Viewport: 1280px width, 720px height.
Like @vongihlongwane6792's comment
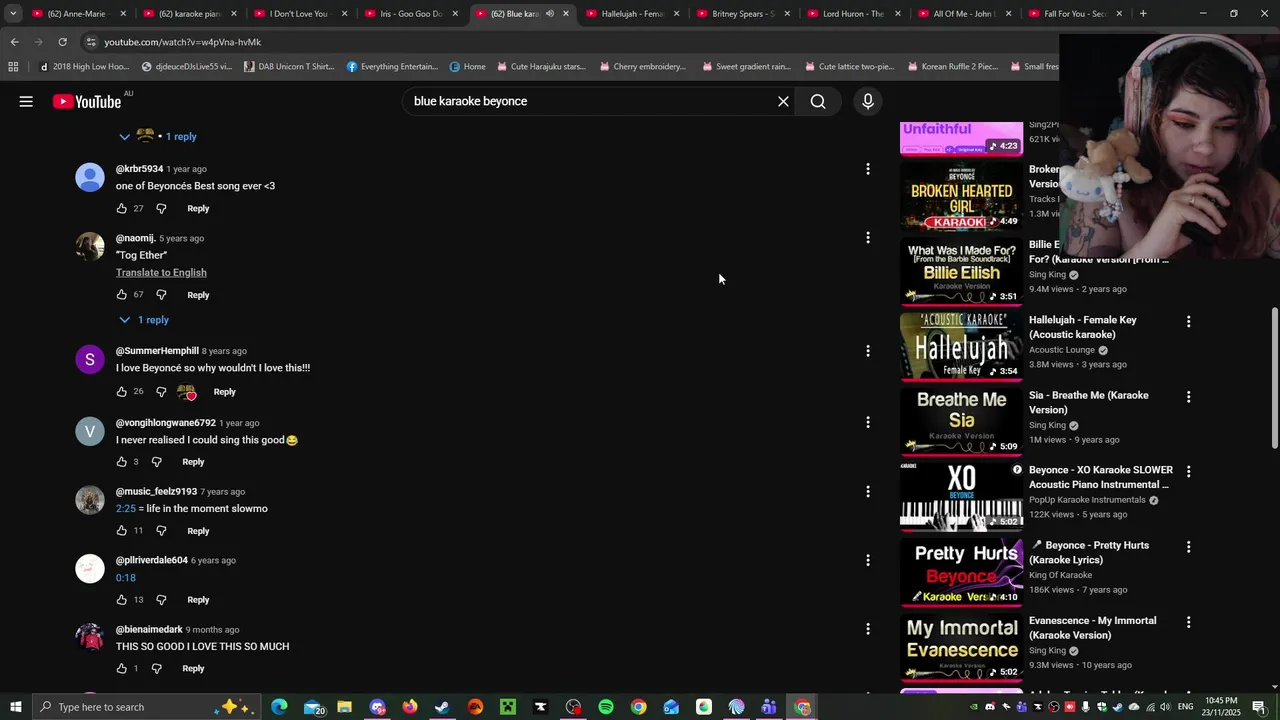122,462
